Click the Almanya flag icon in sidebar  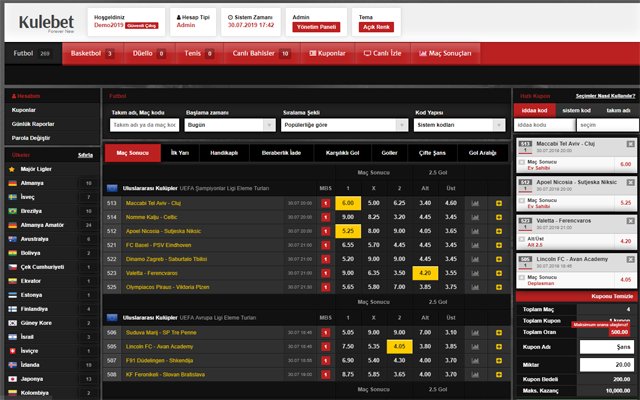point(10,183)
